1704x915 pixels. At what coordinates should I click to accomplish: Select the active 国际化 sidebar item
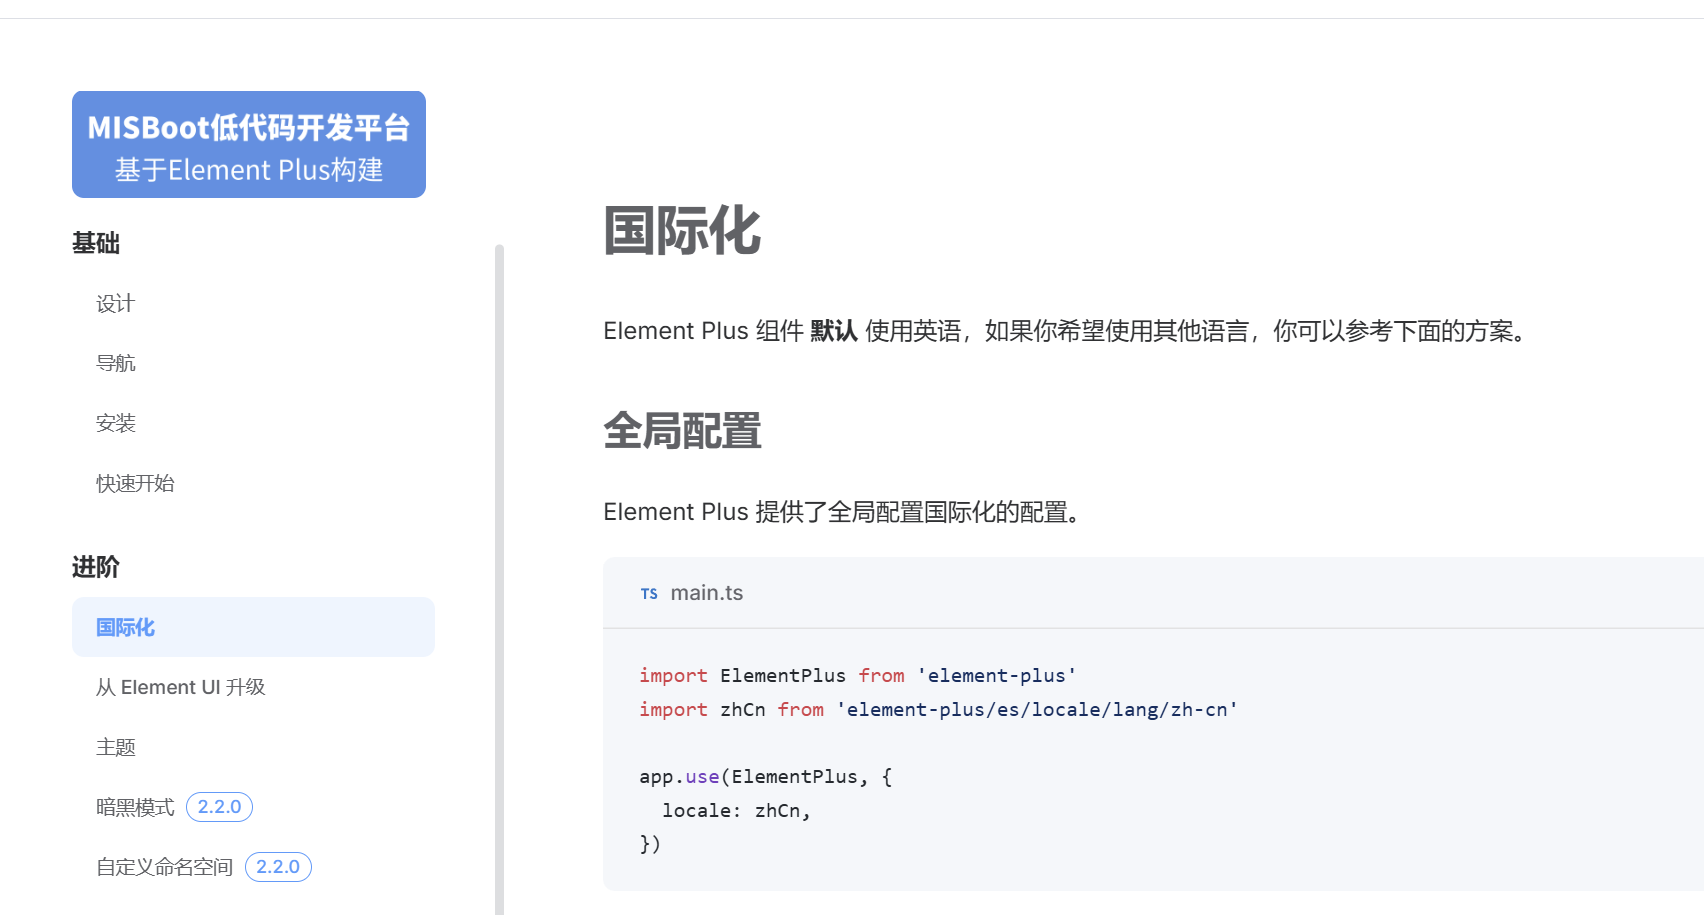253,627
